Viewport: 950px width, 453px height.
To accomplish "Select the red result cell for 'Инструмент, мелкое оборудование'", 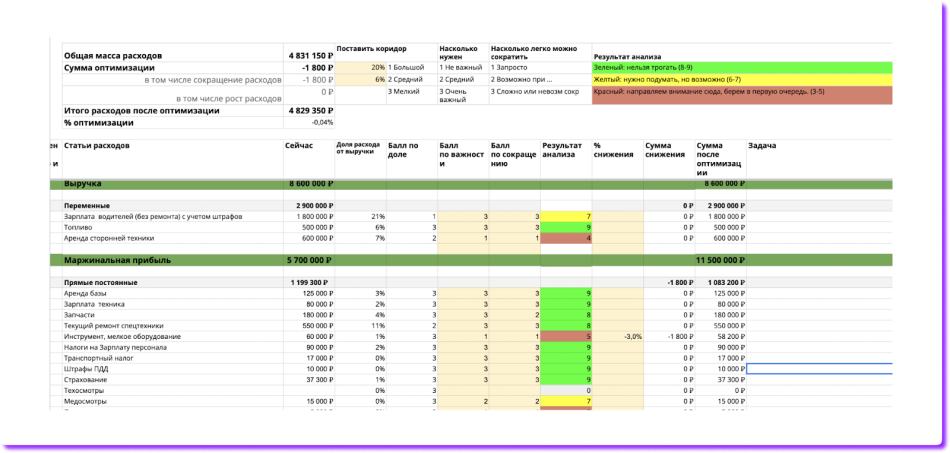I will (x=565, y=337).
